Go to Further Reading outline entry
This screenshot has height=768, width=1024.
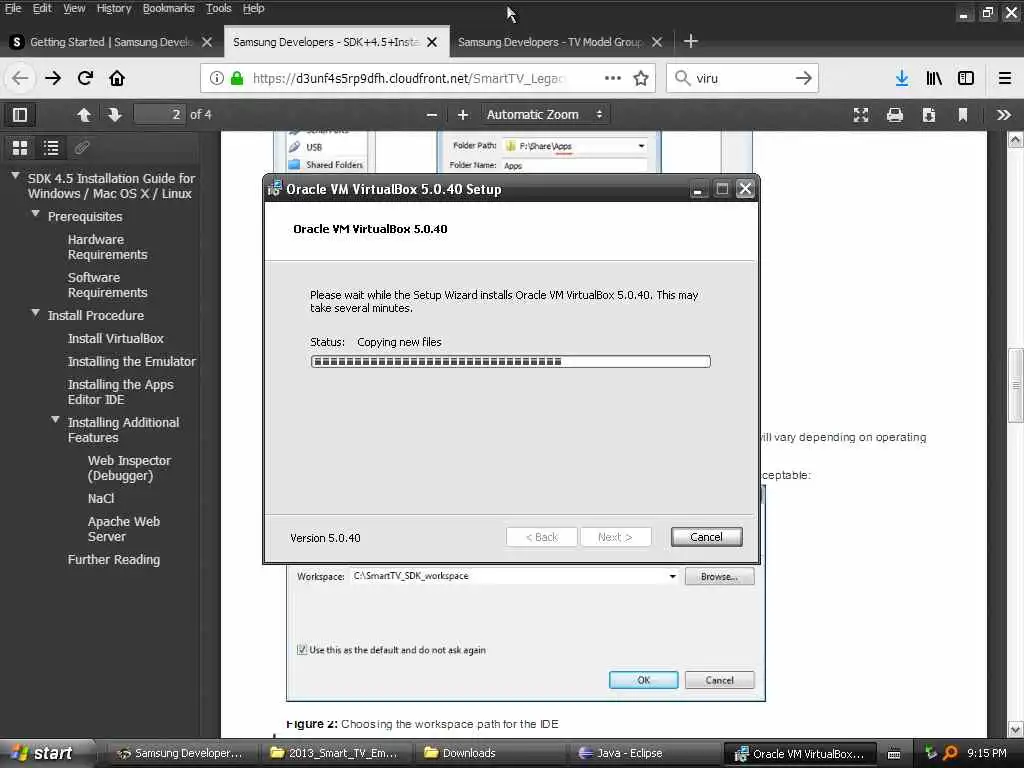coord(114,559)
